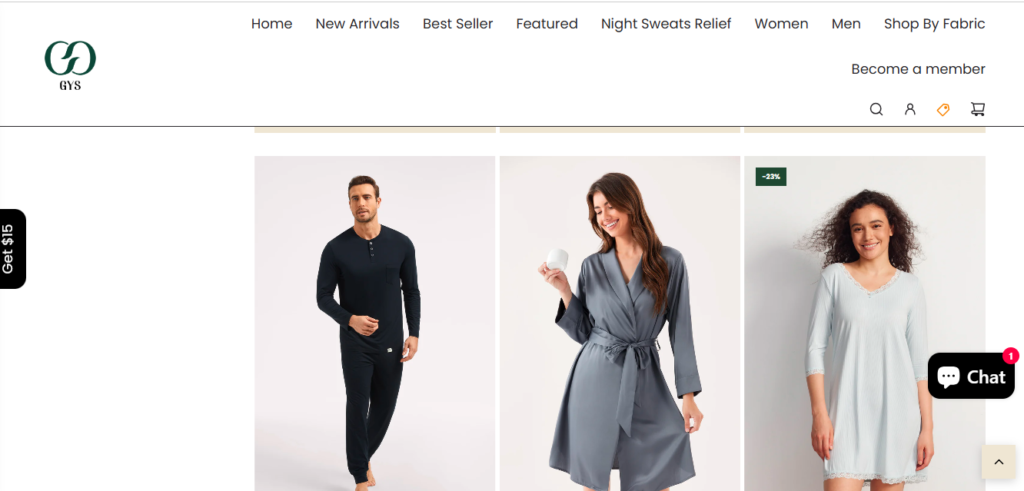Open the search icon in header
Viewport: 1024px width, 491px height.
[876, 110]
